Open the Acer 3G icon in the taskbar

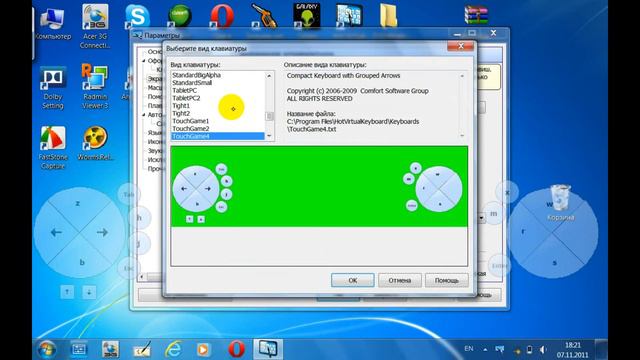[110, 349]
